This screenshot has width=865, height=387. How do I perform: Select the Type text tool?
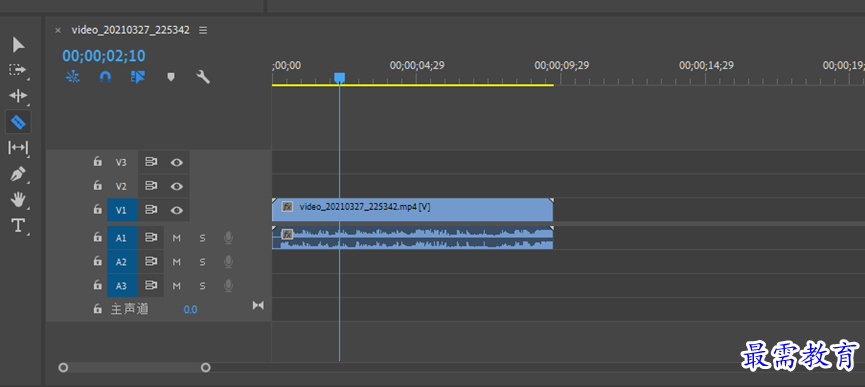tap(18, 225)
